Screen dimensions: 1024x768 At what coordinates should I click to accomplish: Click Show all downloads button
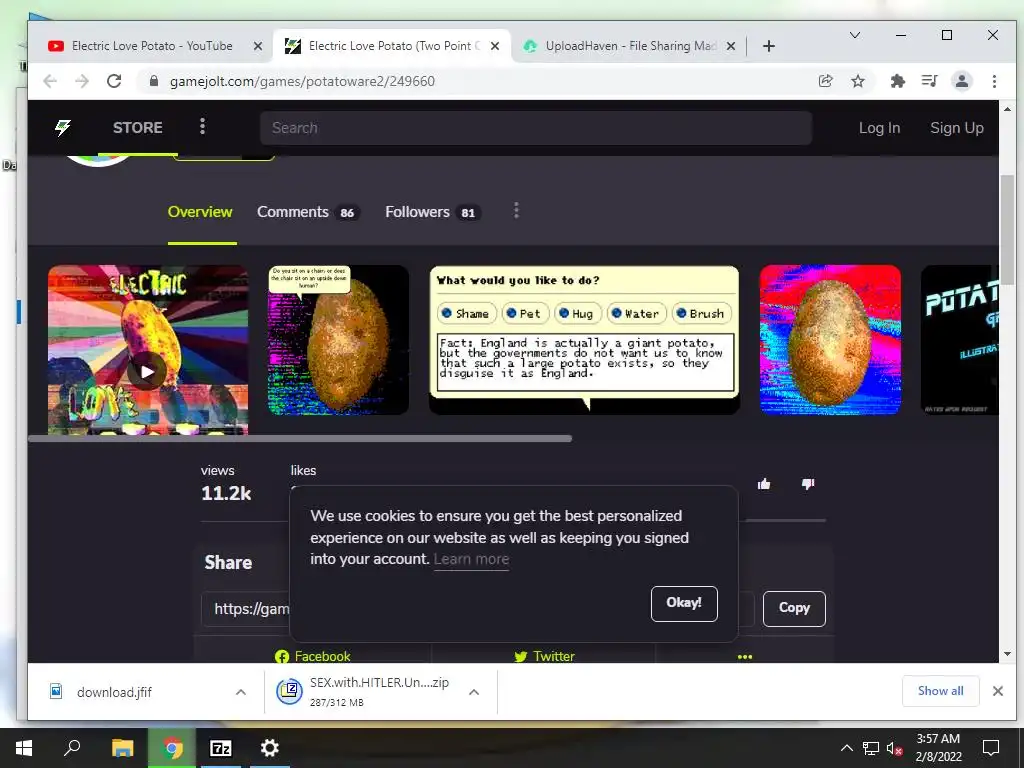940,691
